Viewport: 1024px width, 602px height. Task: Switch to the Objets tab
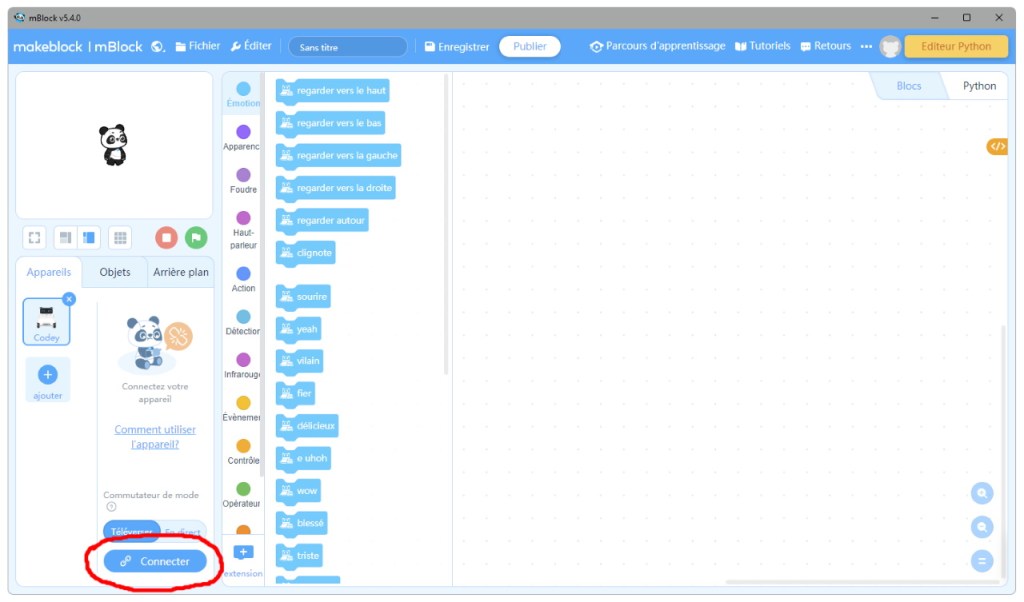[115, 272]
